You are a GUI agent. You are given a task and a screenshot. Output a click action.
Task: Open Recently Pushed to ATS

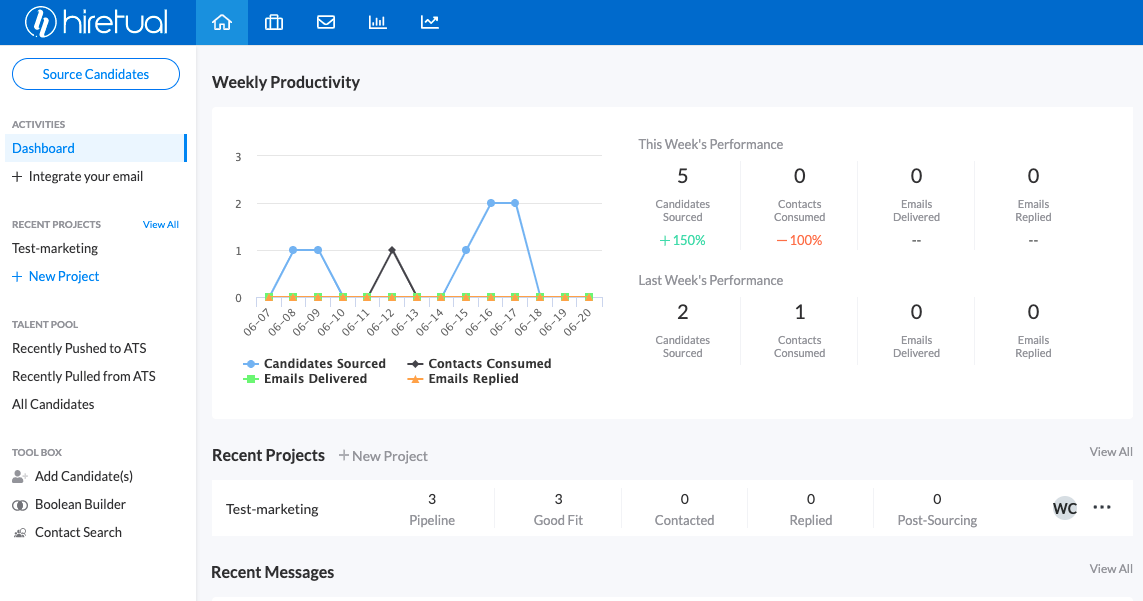[x=79, y=349]
